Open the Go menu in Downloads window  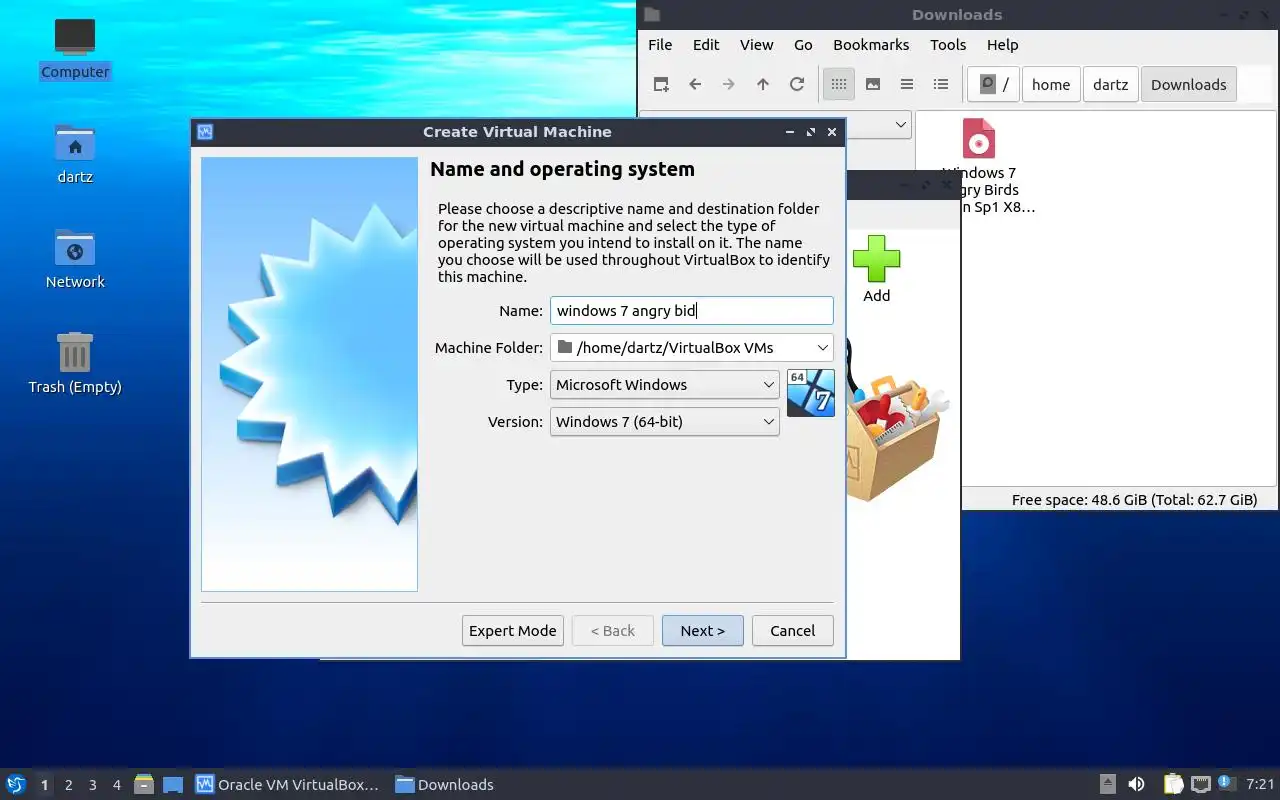[803, 44]
